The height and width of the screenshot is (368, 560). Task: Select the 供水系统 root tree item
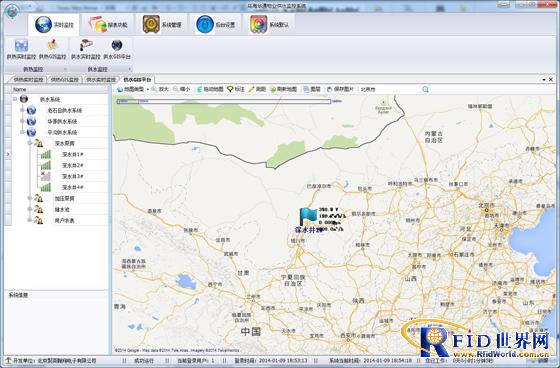pyautogui.click(x=50, y=99)
